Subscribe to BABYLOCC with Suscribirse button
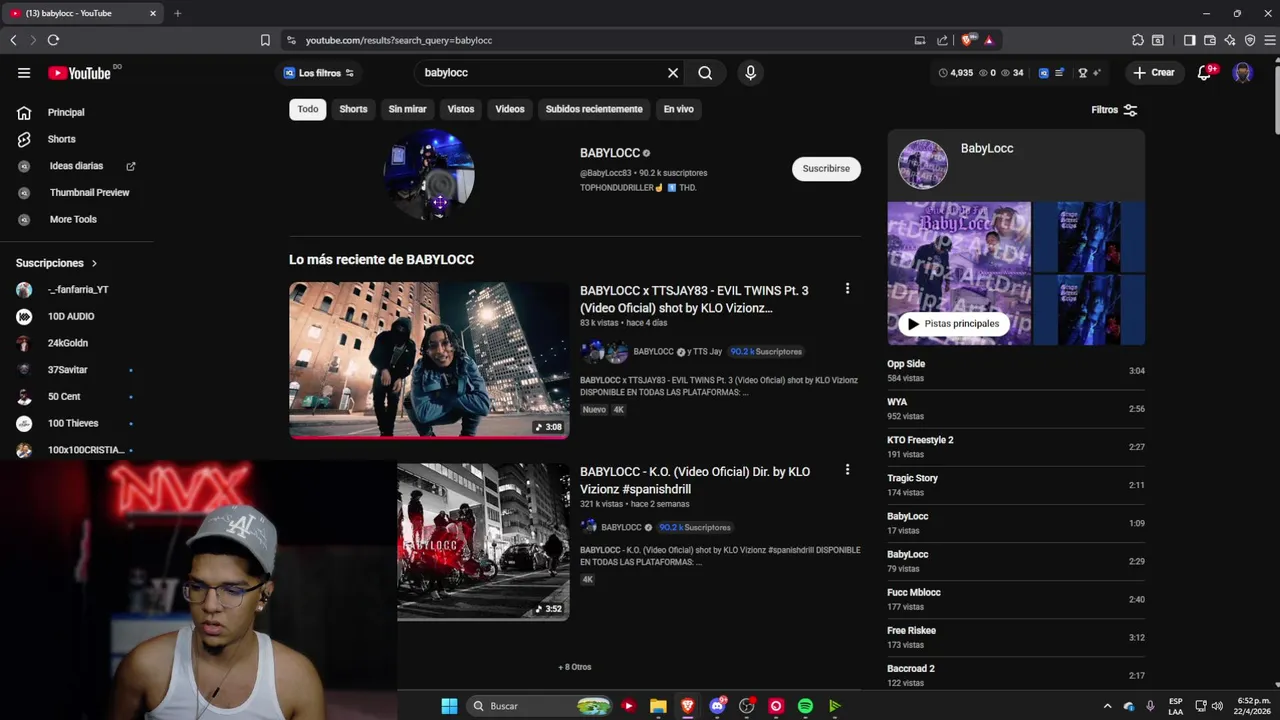This screenshot has height=720, width=1280. pyautogui.click(x=826, y=169)
